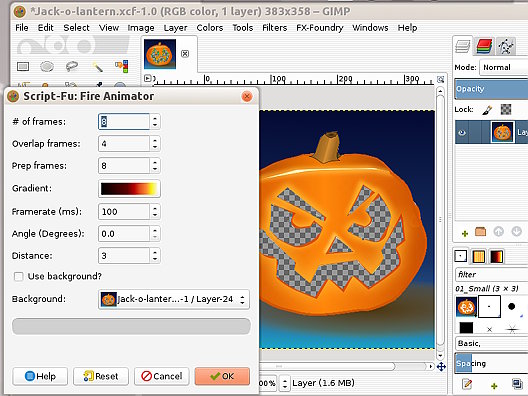Open the Paths dock tab
The image size is (528, 396).
click(x=505, y=46)
